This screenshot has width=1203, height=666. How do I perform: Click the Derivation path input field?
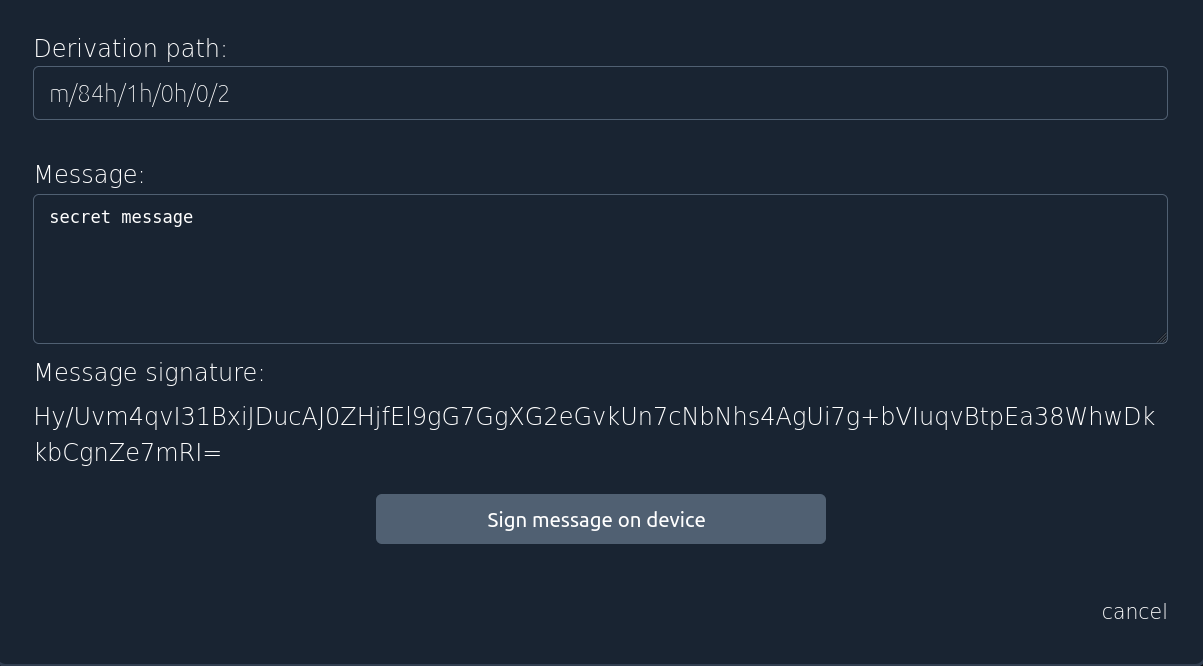600,93
